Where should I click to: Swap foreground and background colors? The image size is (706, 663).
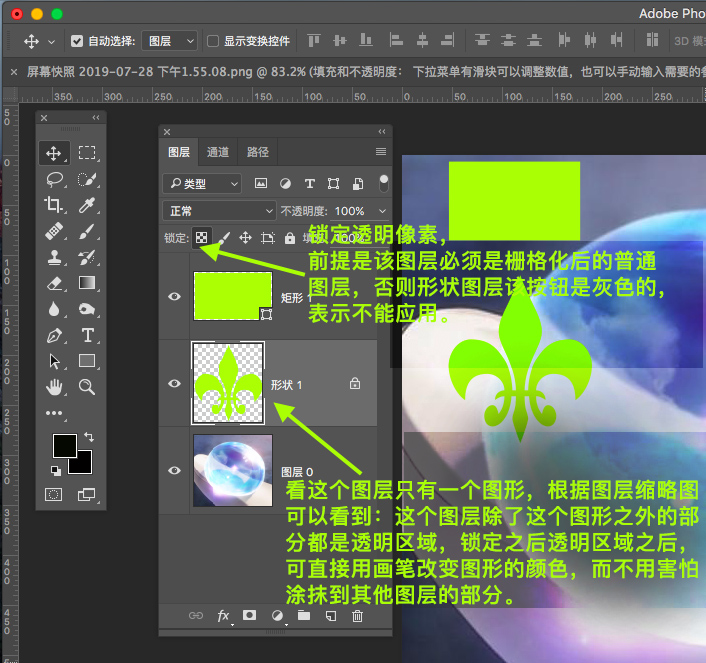pyautogui.click(x=89, y=436)
